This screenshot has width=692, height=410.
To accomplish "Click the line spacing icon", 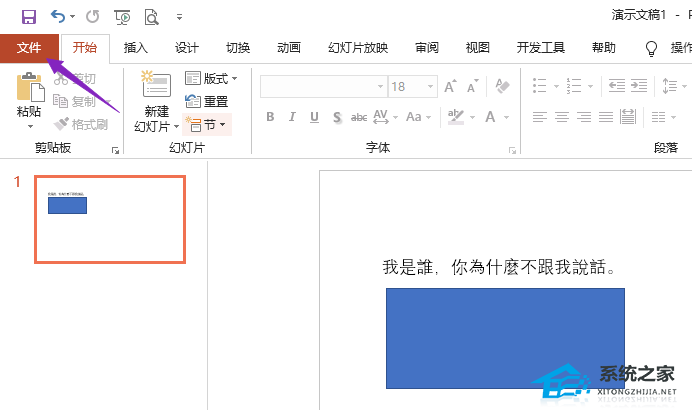I will pyautogui.click(x=669, y=86).
